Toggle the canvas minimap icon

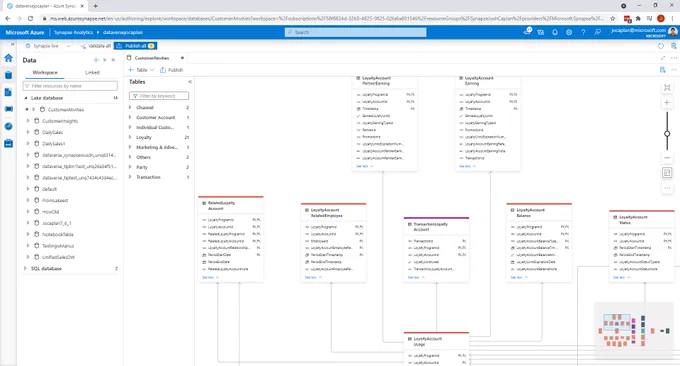coord(667,173)
